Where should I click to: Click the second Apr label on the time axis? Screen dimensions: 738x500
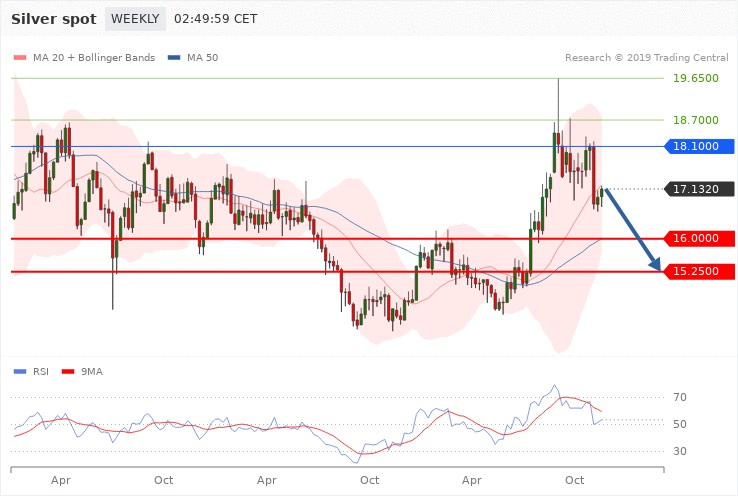click(266, 481)
